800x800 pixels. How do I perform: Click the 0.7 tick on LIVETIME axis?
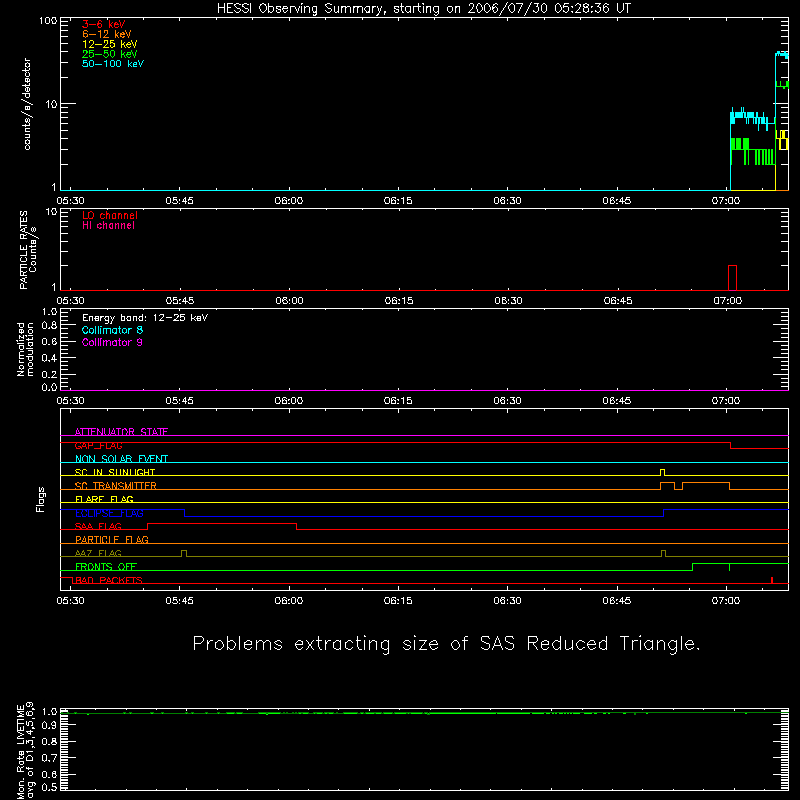[x=49, y=758]
